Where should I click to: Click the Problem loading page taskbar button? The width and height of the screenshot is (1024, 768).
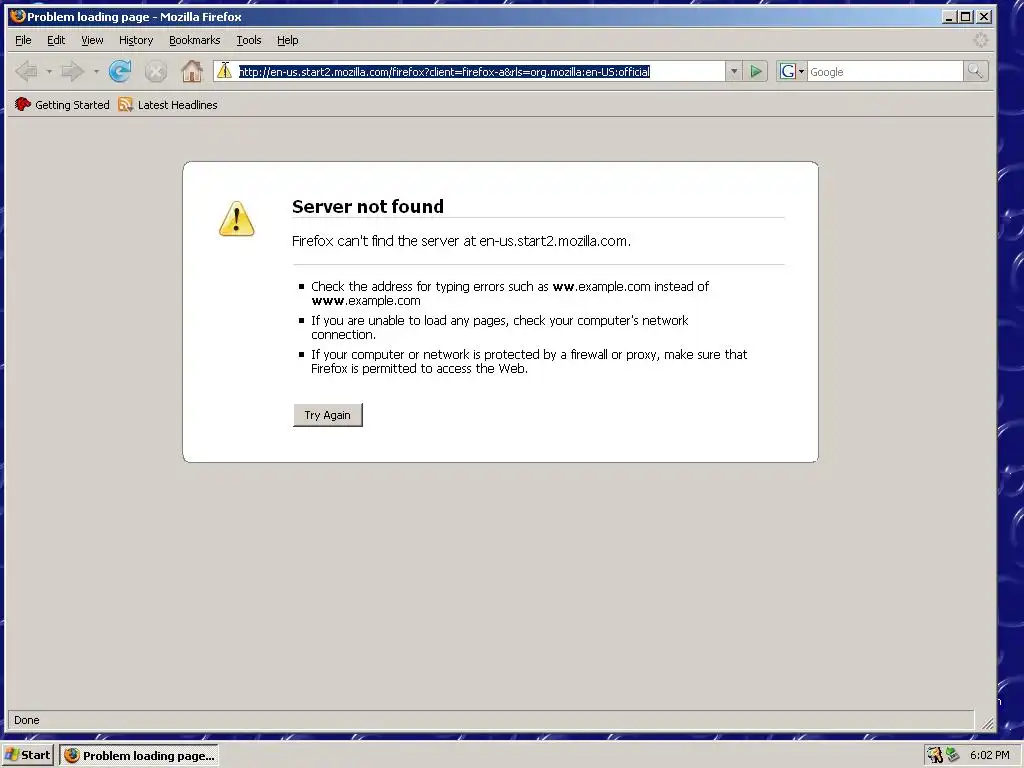coord(140,756)
